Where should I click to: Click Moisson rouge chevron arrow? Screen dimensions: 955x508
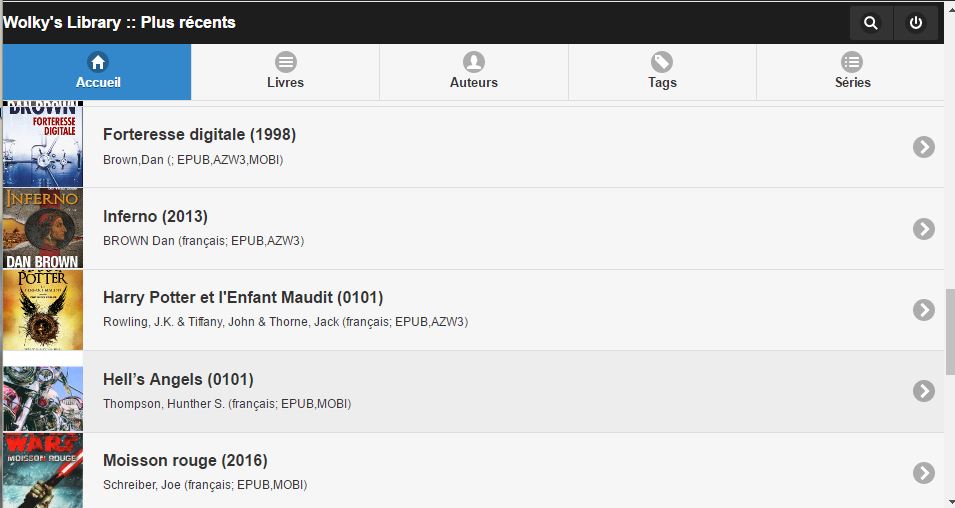[924, 472]
